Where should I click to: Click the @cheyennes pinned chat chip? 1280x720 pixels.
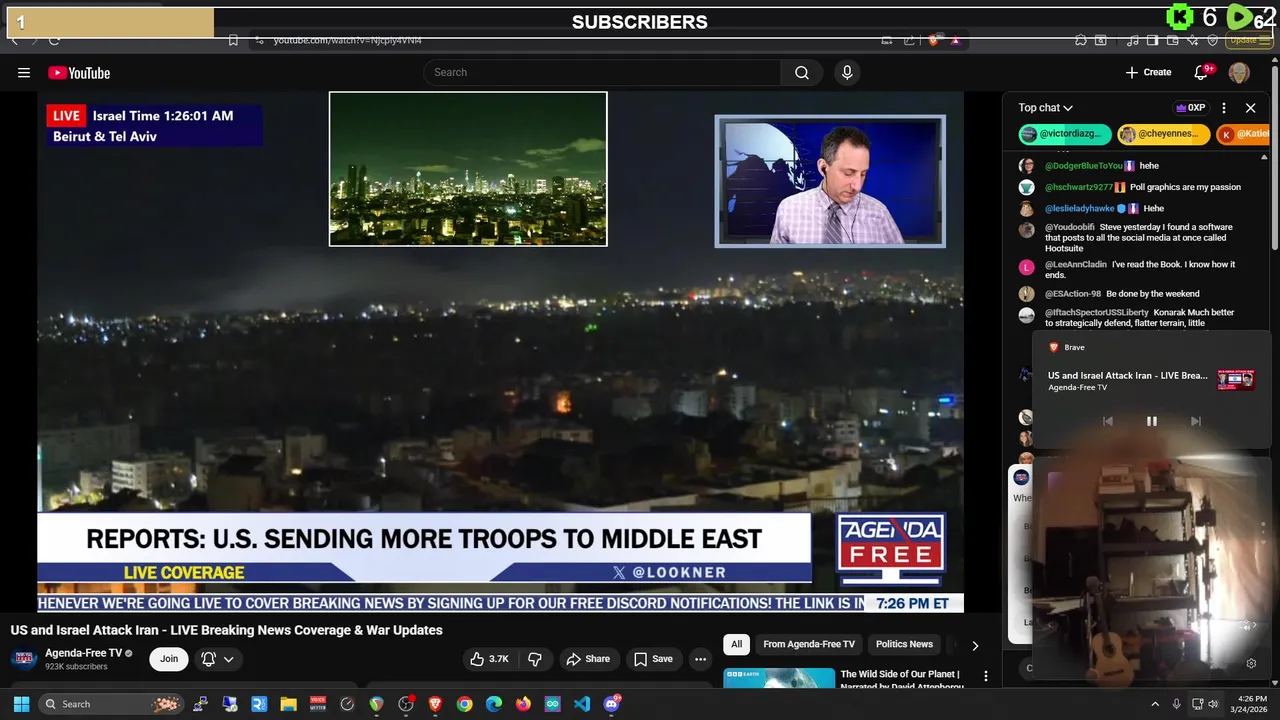tap(1163, 134)
